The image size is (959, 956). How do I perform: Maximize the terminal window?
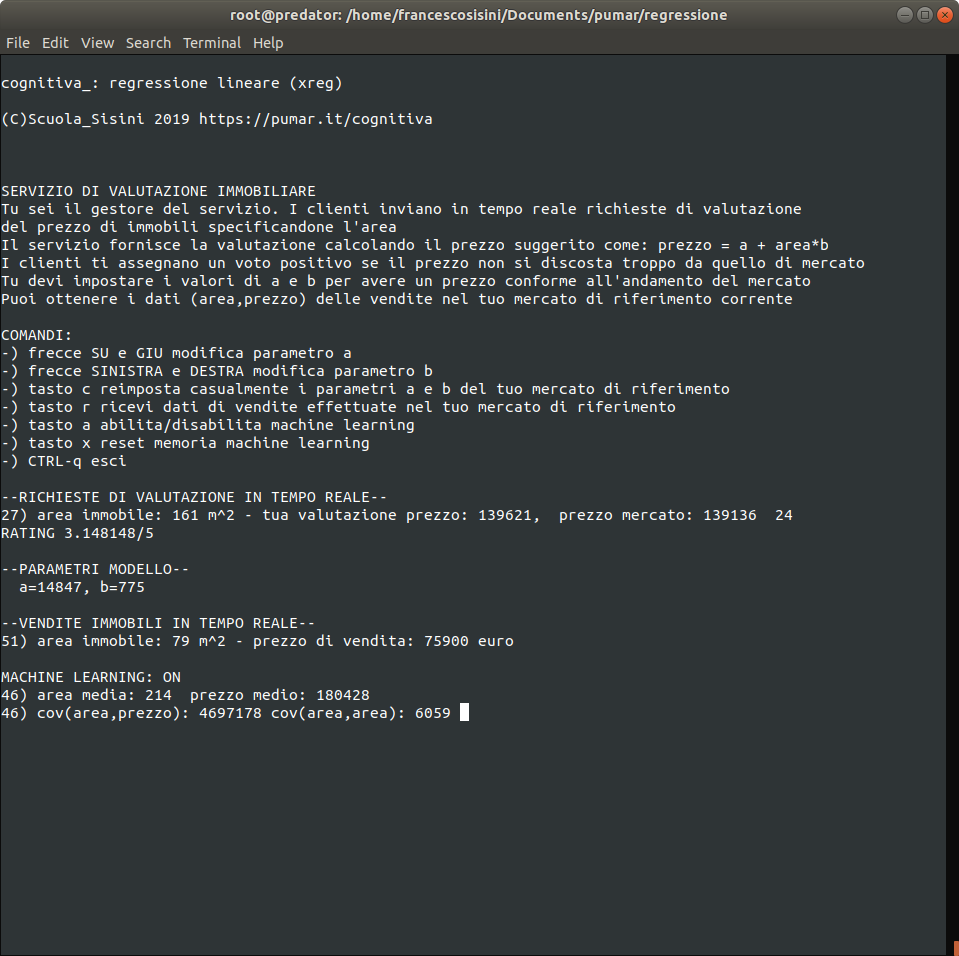(925, 15)
